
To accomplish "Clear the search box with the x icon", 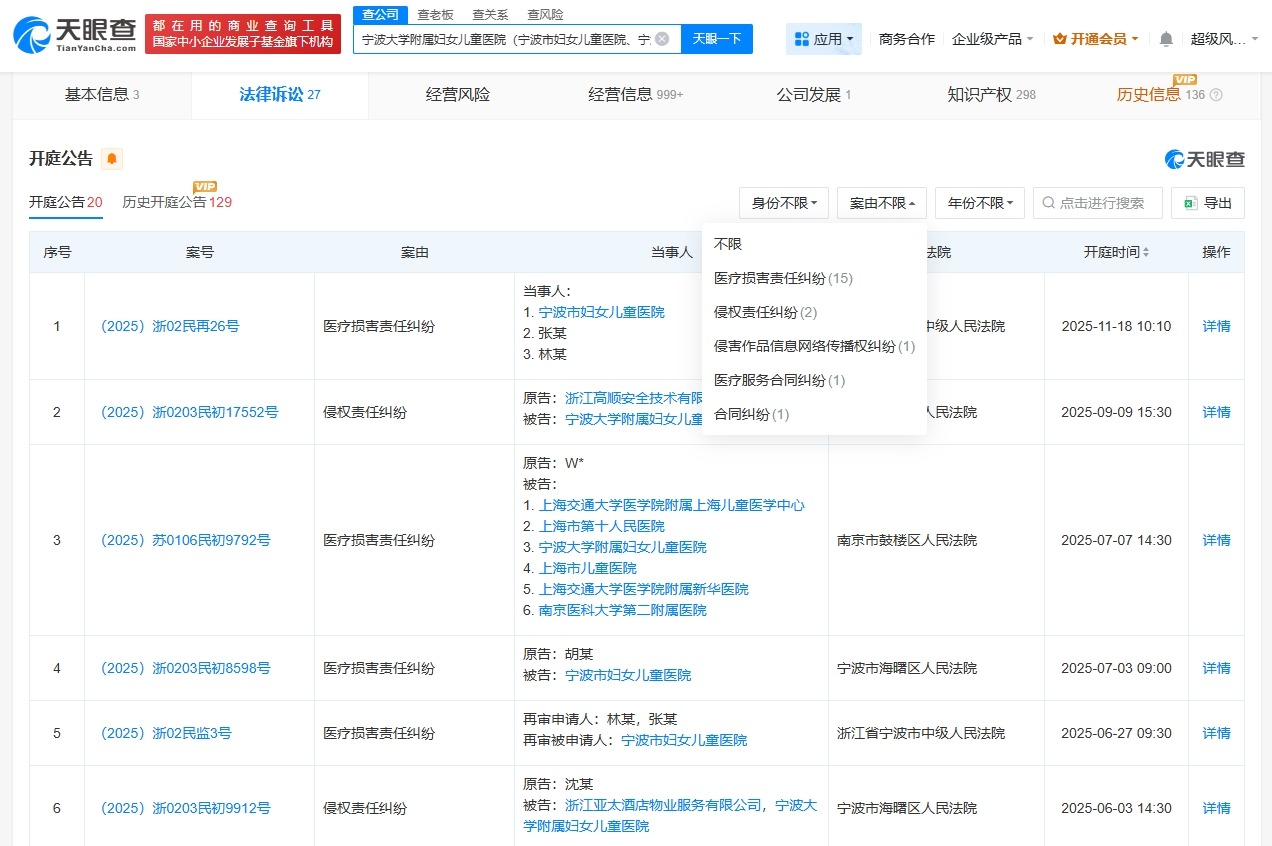I will tap(660, 38).
